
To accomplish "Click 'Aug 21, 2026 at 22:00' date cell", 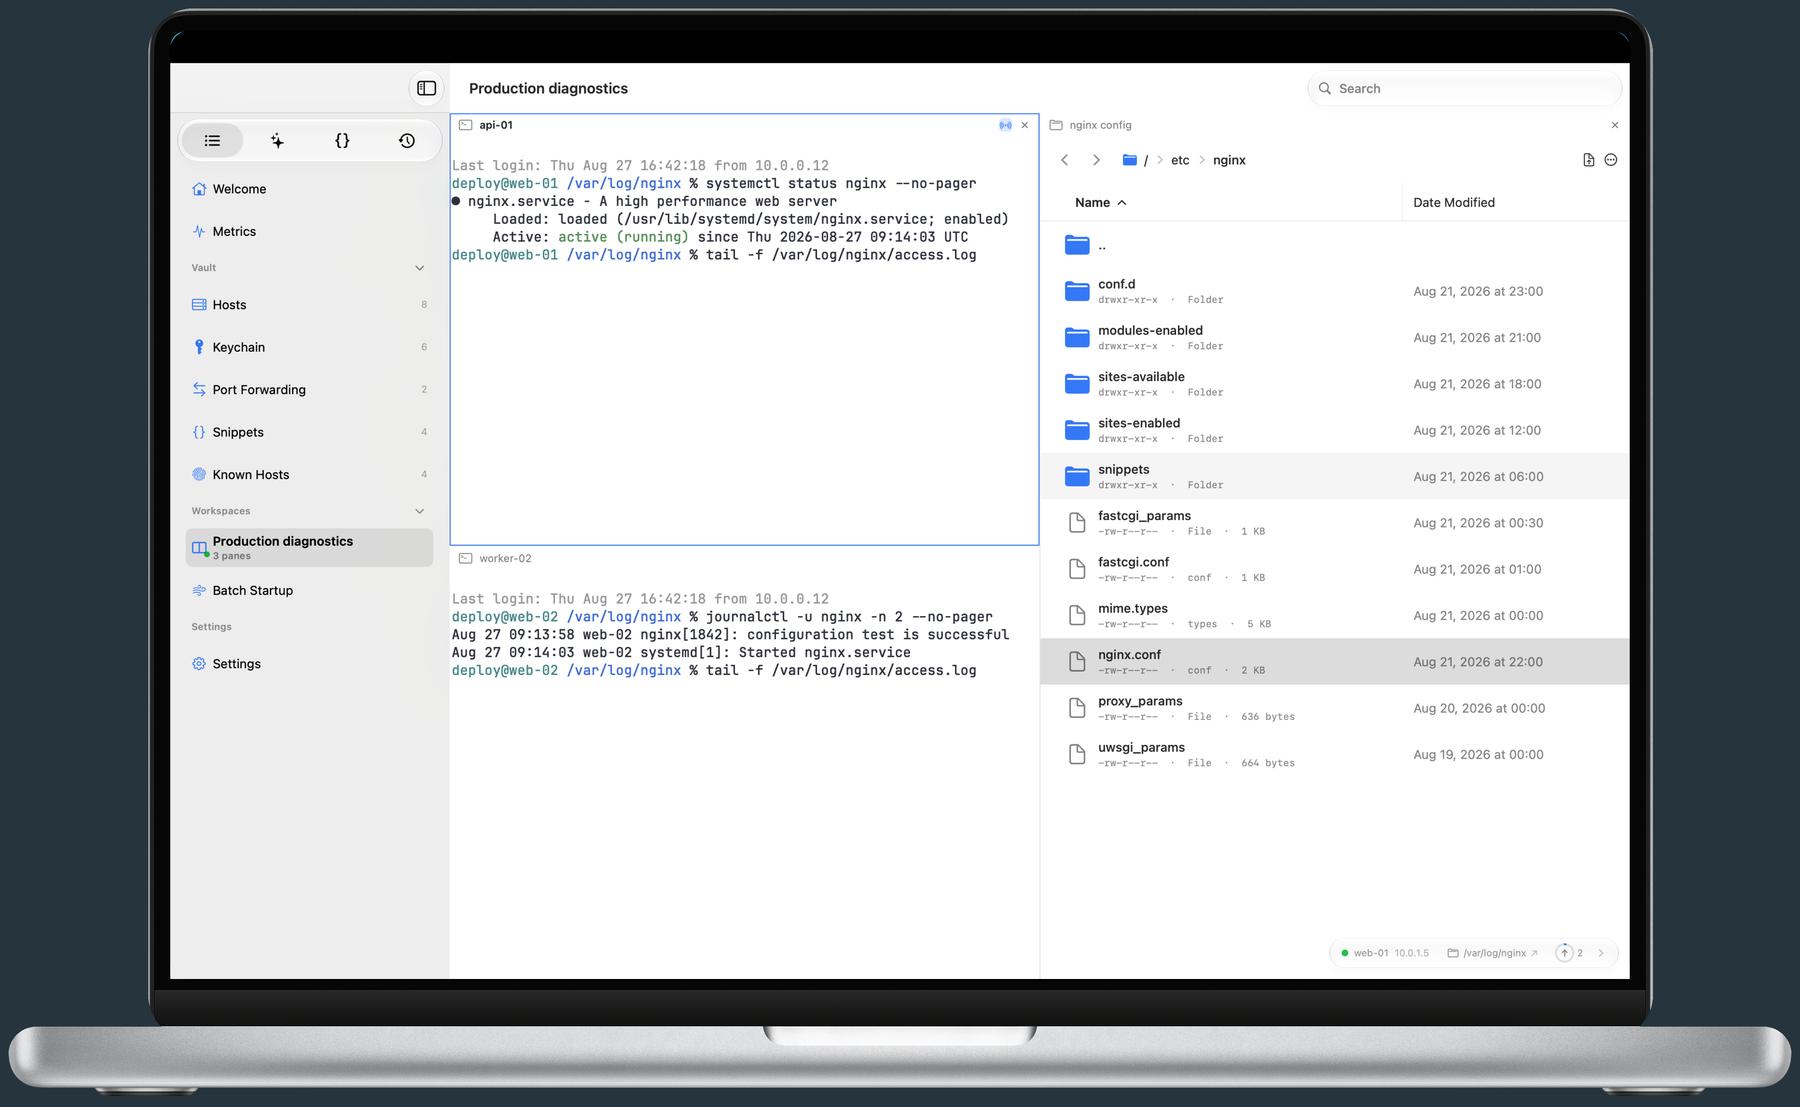I will (1478, 662).
